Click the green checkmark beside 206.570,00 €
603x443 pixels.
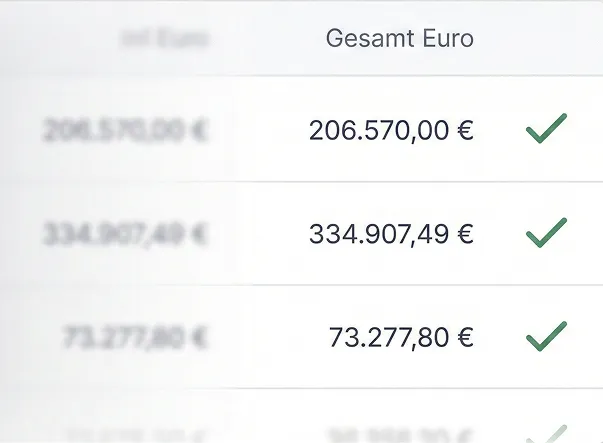(546, 129)
